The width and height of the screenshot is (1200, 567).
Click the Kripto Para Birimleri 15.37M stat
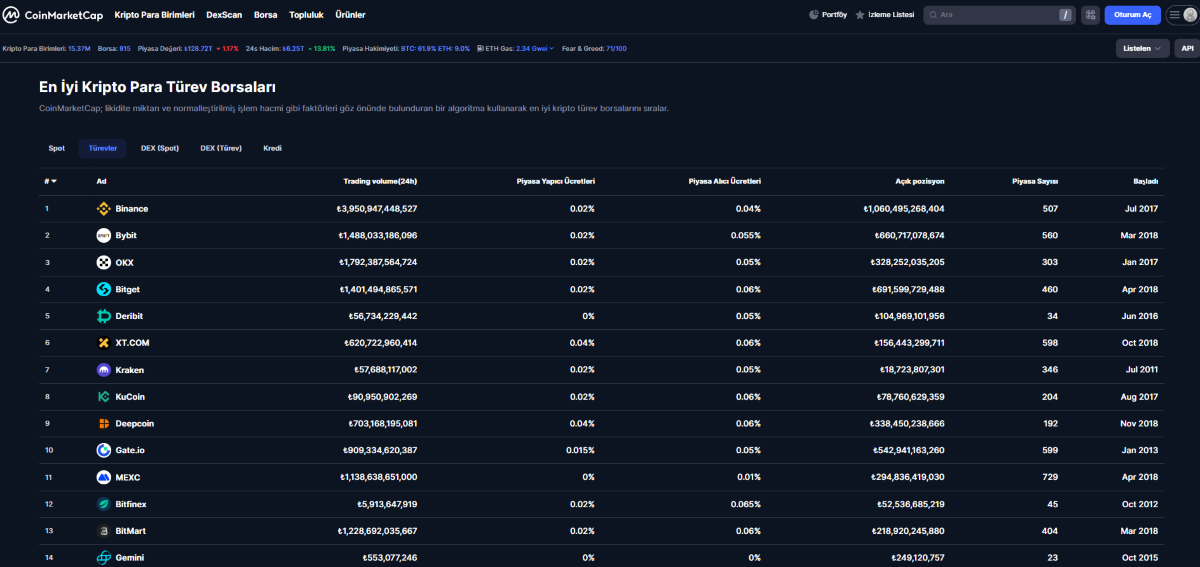pos(47,48)
